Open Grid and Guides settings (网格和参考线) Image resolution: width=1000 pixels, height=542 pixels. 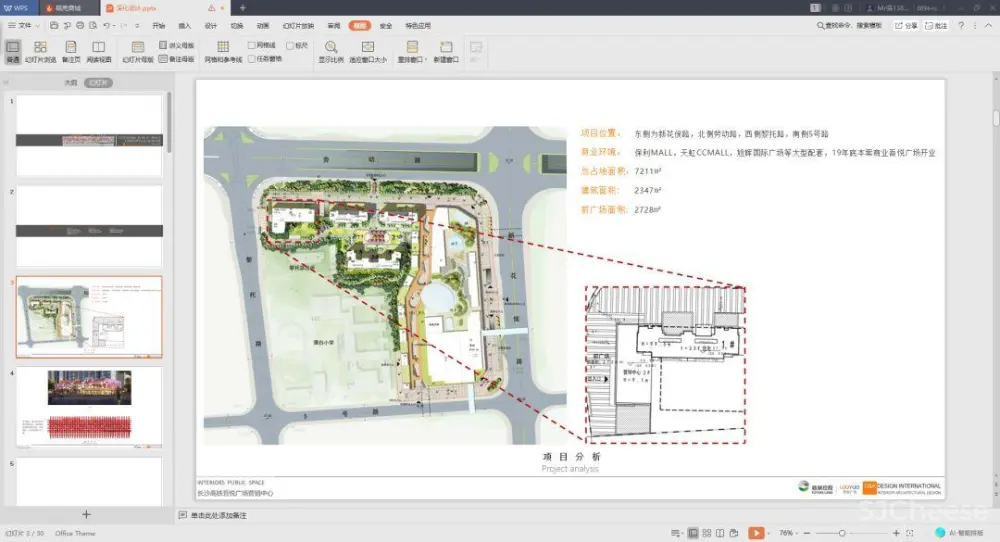tap(223, 51)
